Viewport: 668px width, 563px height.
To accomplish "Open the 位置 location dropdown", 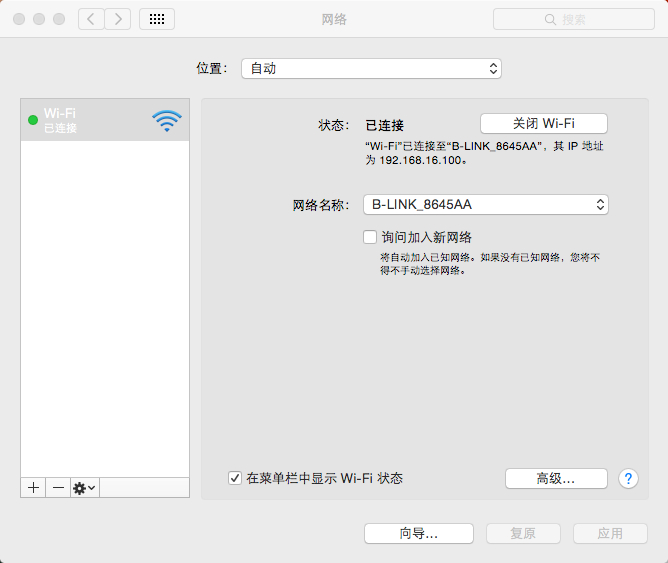I will pos(371,69).
